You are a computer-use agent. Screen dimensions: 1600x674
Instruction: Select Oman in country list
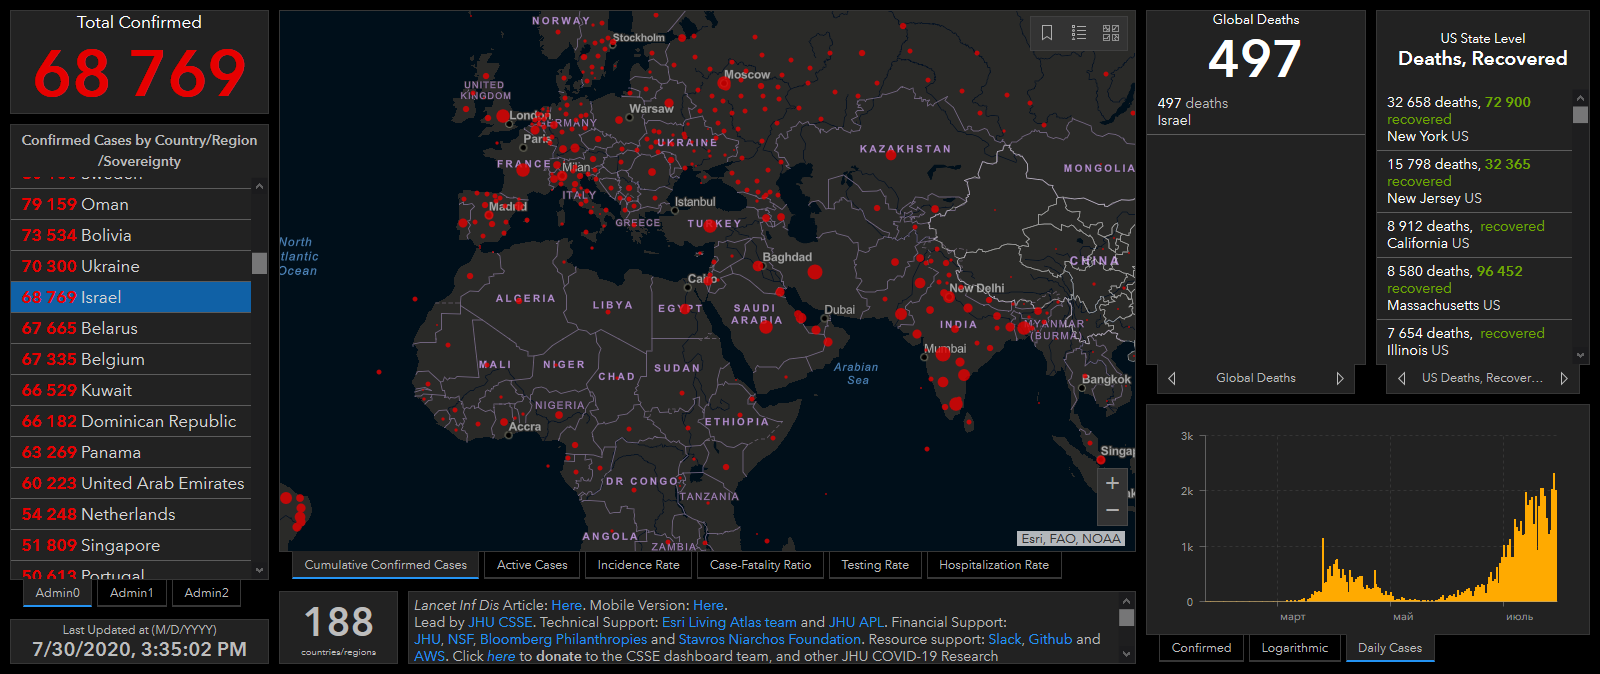pos(131,204)
